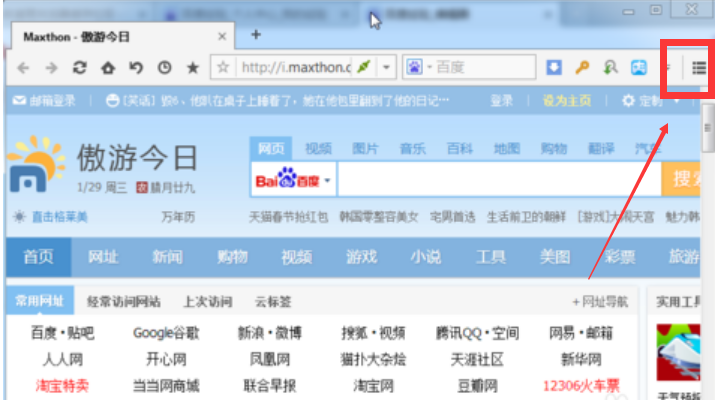
Task: Open 天猫春节抢红包 link
Action: (x=288, y=217)
